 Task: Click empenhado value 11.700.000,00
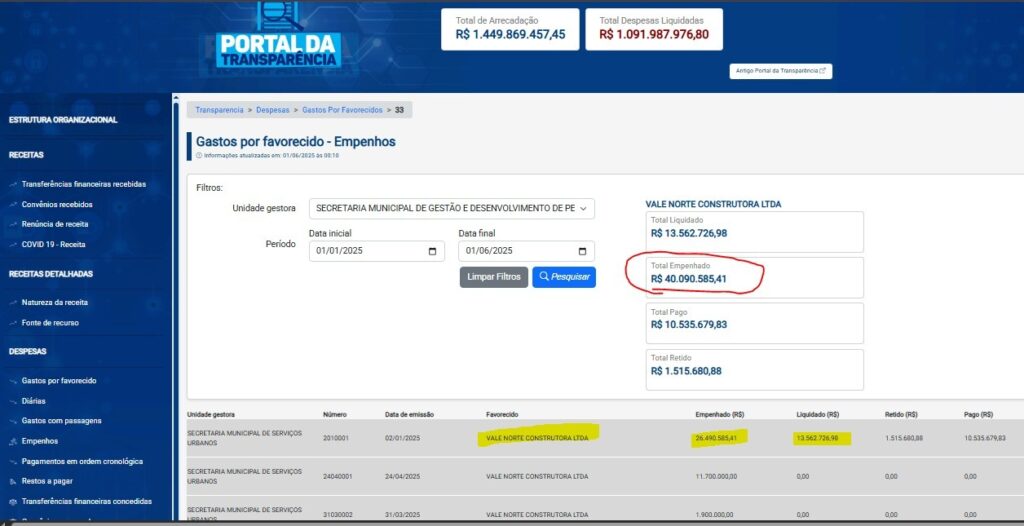(716, 476)
